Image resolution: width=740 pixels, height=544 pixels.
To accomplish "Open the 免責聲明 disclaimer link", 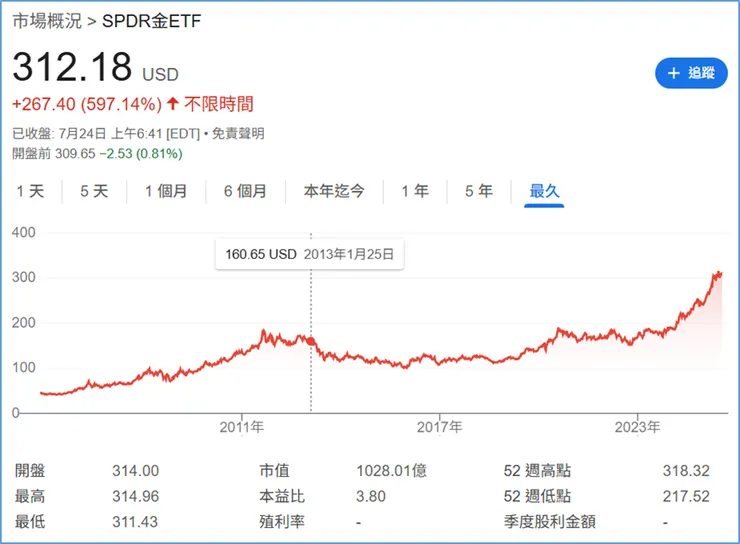I will click(238, 134).
